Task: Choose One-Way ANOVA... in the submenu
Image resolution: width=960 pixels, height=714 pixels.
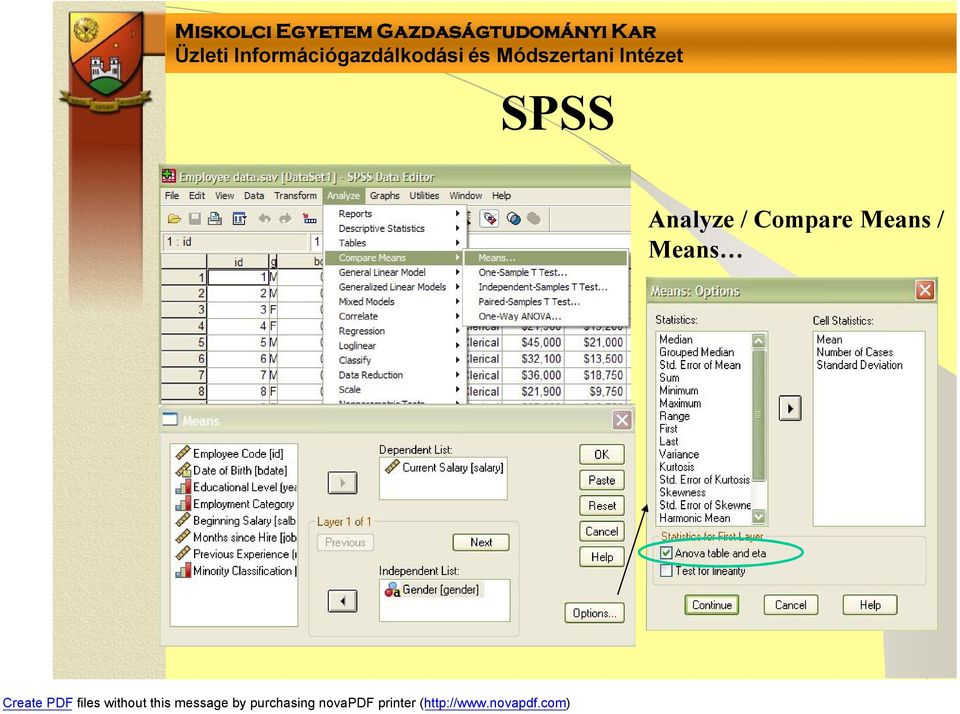Action: pyautogui.click(x=546, y=317)
